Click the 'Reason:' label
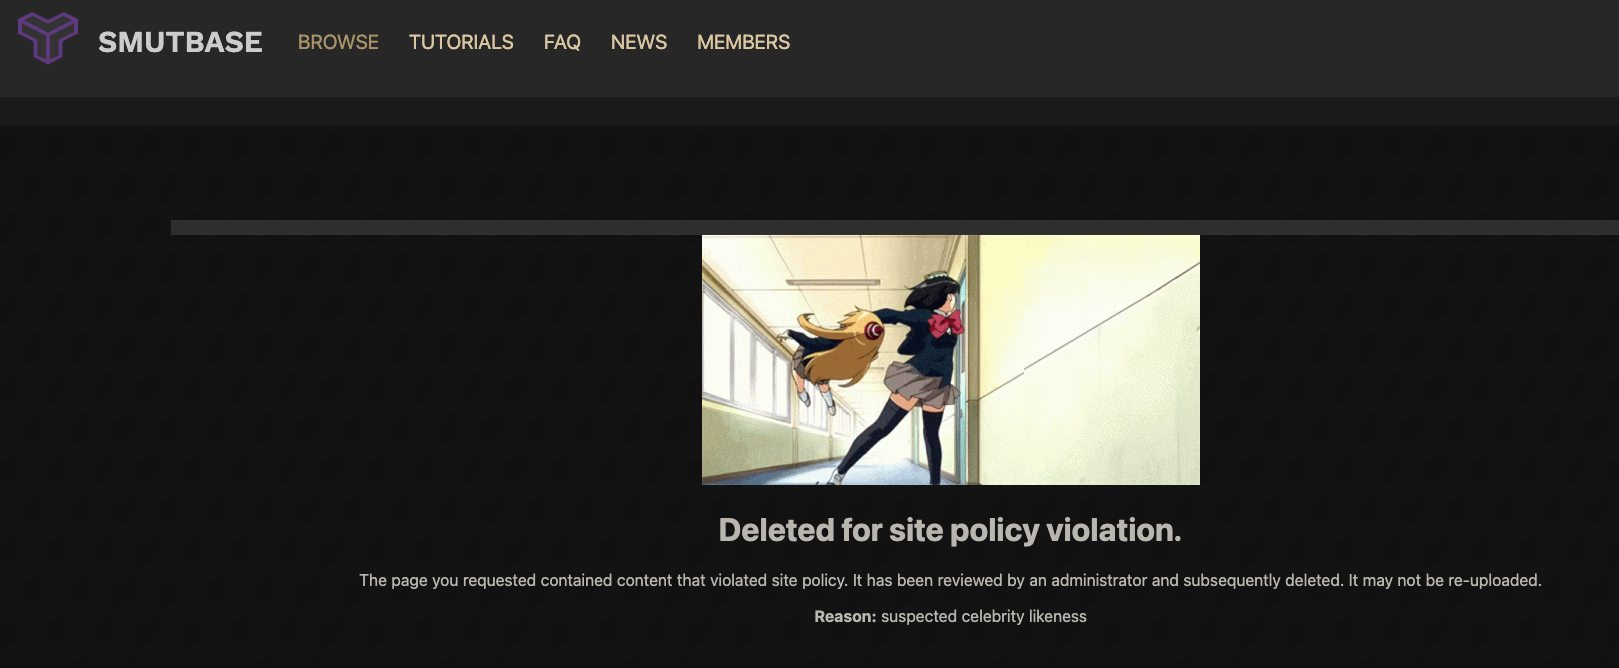Screen dimensions: 1619x668 point(845,616)
